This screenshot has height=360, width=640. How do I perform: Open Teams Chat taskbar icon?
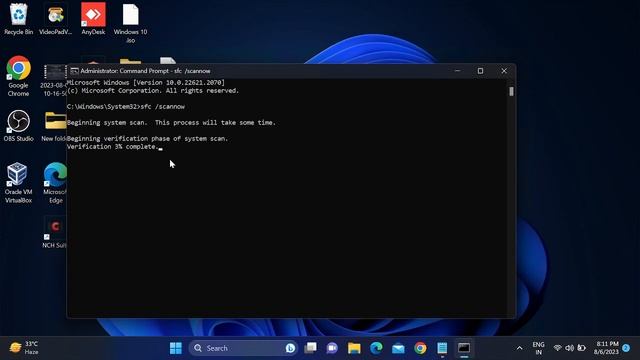[x=332, y=348]
